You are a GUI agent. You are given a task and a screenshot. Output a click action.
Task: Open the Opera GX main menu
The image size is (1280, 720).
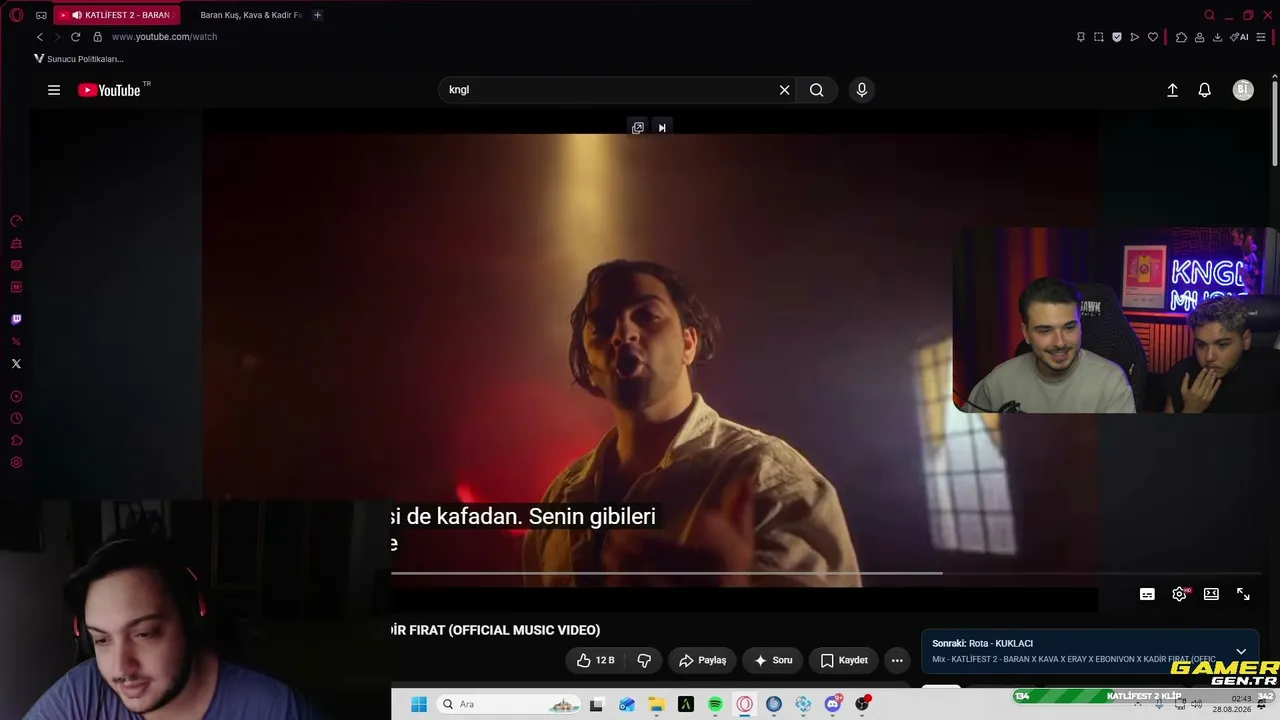click(16, 15)
